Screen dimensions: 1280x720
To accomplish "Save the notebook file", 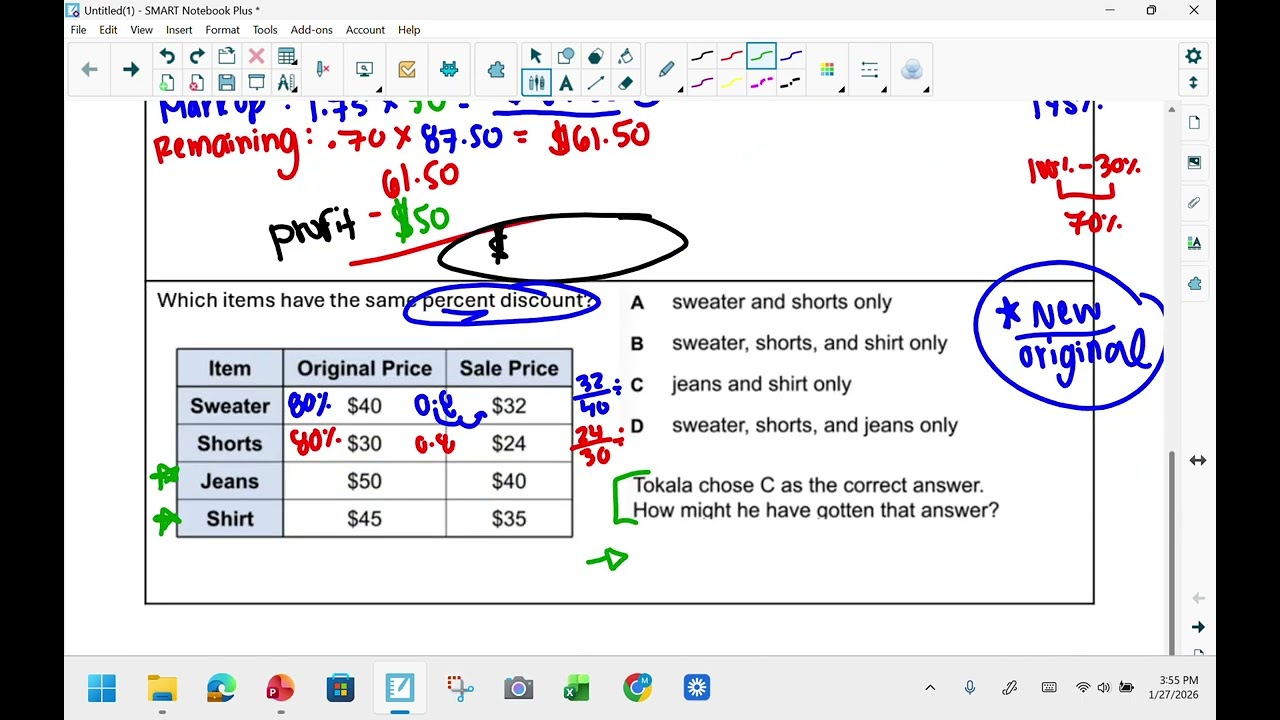I will pyautogui.click(x=226, y=83).
